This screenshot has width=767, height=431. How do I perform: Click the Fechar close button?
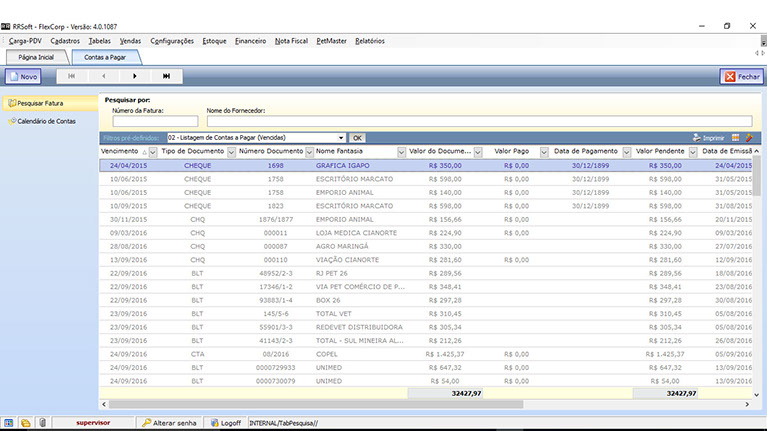click(742, 76)
